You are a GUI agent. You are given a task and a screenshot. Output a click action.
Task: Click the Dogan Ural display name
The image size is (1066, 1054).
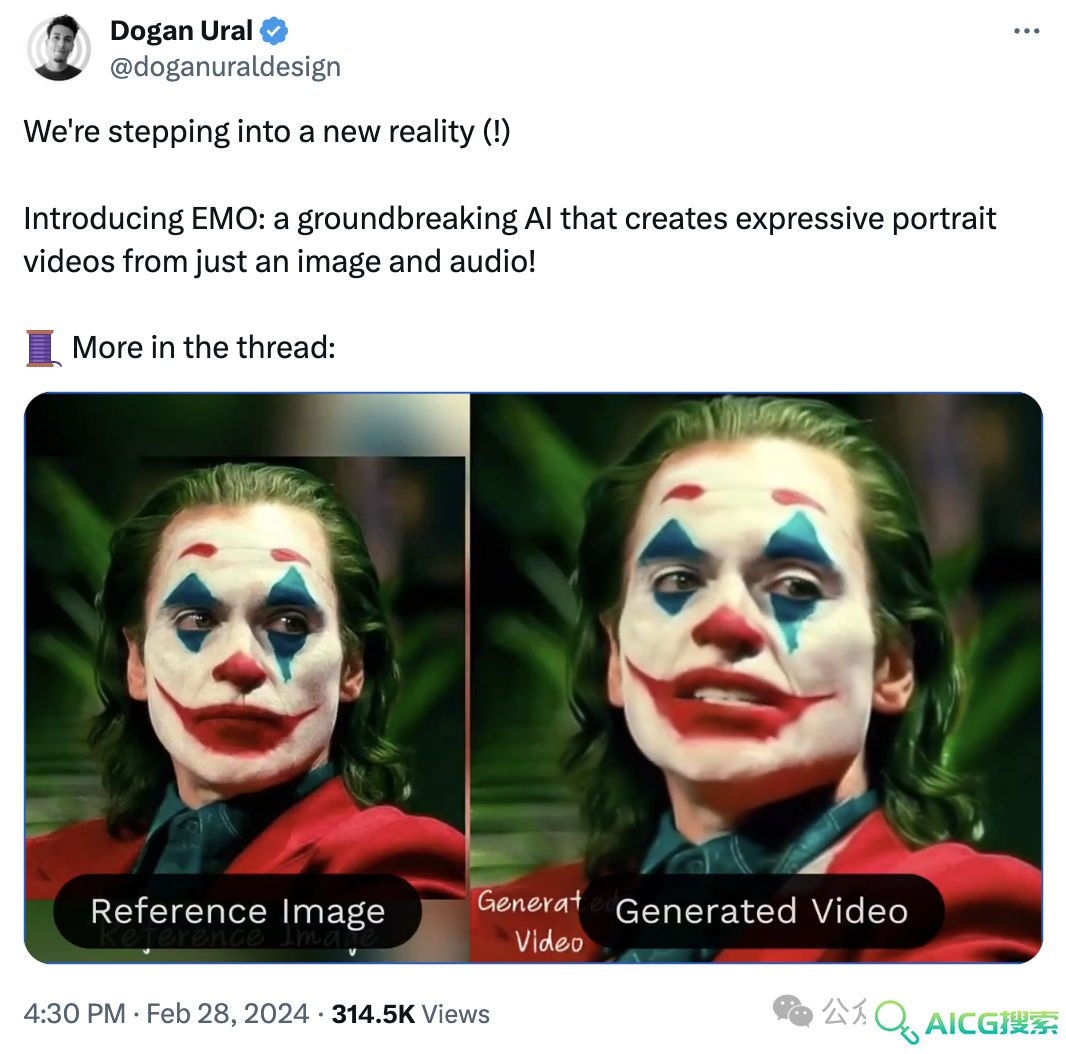pos(182,31)
